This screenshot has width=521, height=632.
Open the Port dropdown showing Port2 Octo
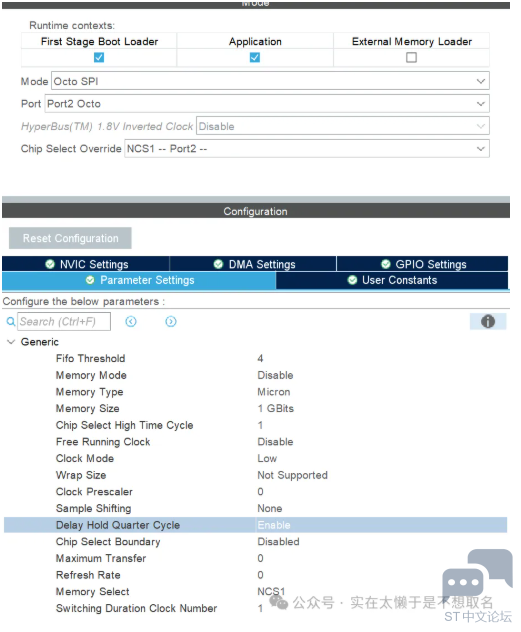(x=267, y=104)
